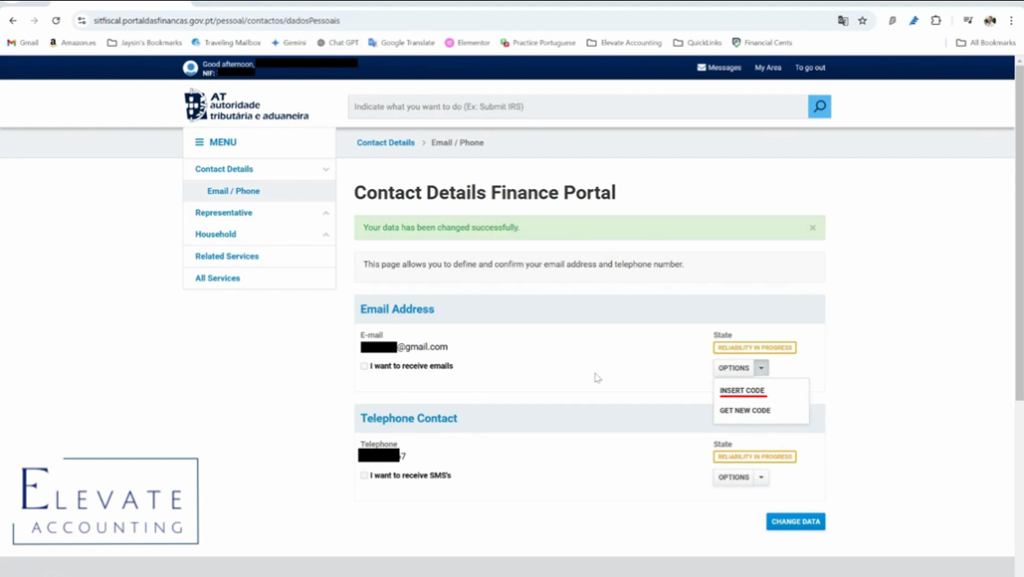The width and height of the screenshot is (1024, 577).
Task: Bookmark this page with the star icon
Action: pos(862,20)
